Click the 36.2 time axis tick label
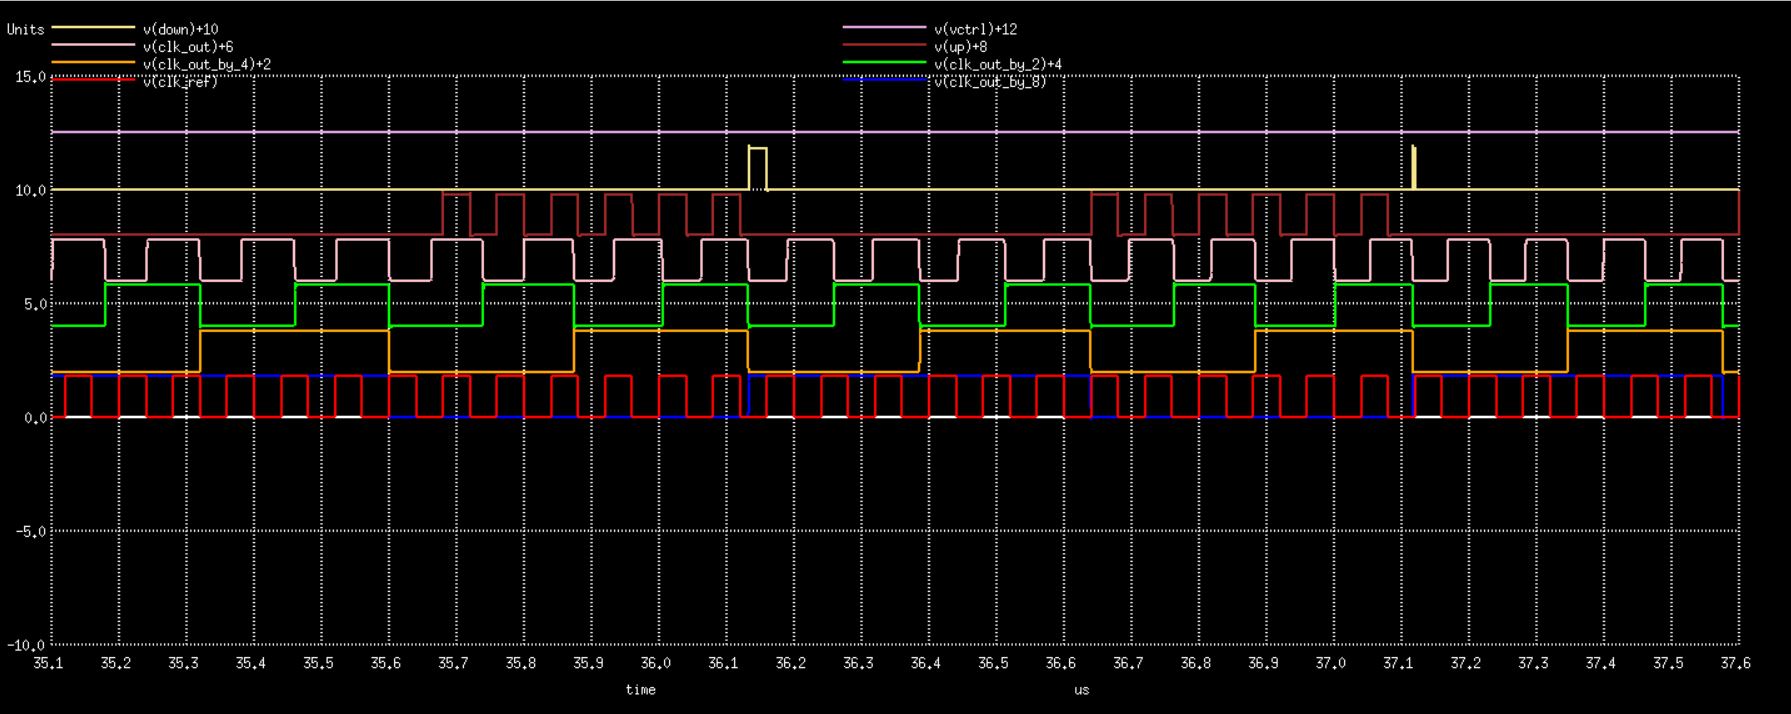The width and height of the screenshot is (1791, 714). click(x=791, y=663)
